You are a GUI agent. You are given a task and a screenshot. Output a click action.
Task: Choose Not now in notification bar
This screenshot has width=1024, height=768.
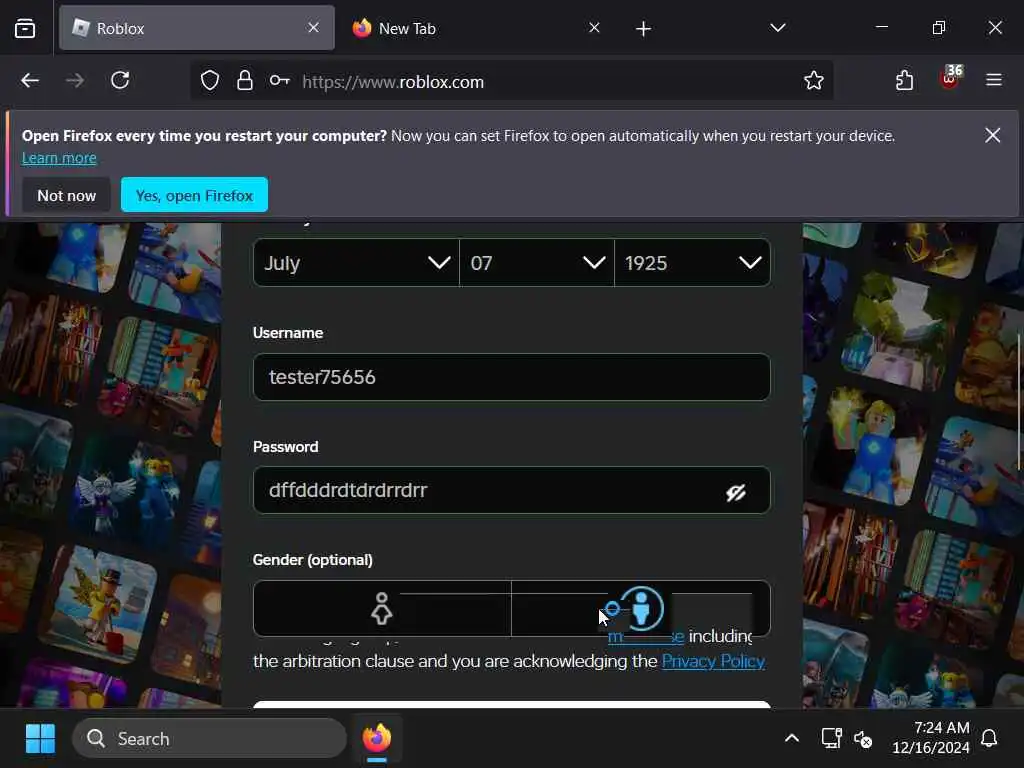(x=66, y=195)
